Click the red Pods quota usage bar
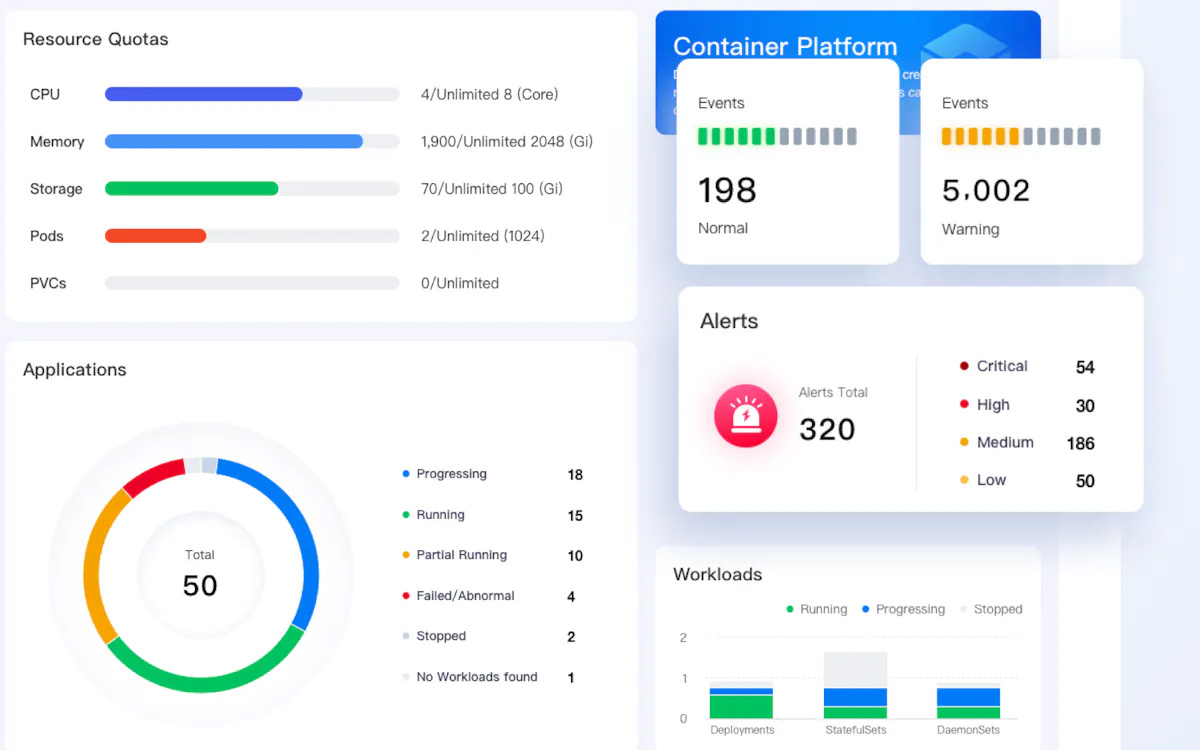This screenshot has width=1200, height=750. [155, 236]
